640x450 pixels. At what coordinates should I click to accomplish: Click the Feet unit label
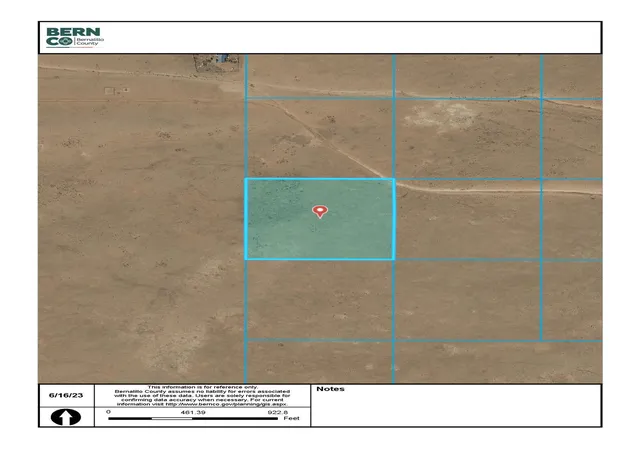(291, 418)
